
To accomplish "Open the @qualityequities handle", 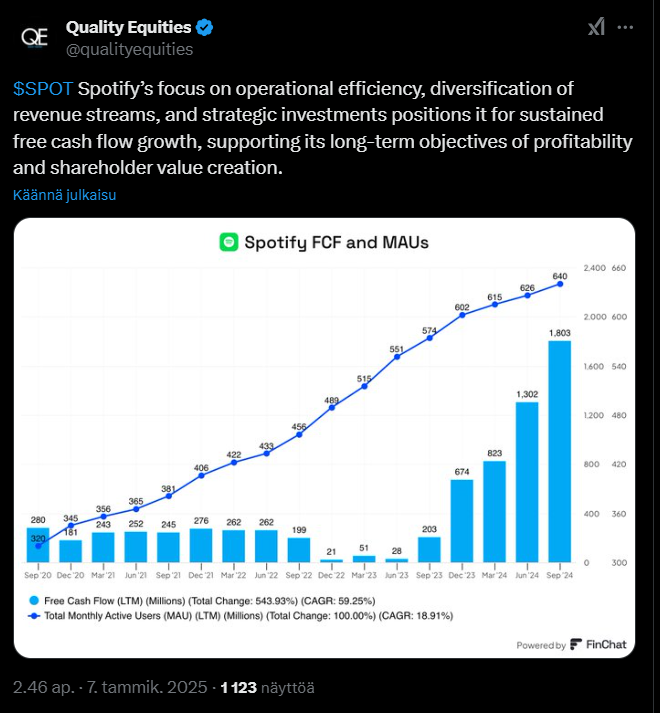I will pos(129,49).
